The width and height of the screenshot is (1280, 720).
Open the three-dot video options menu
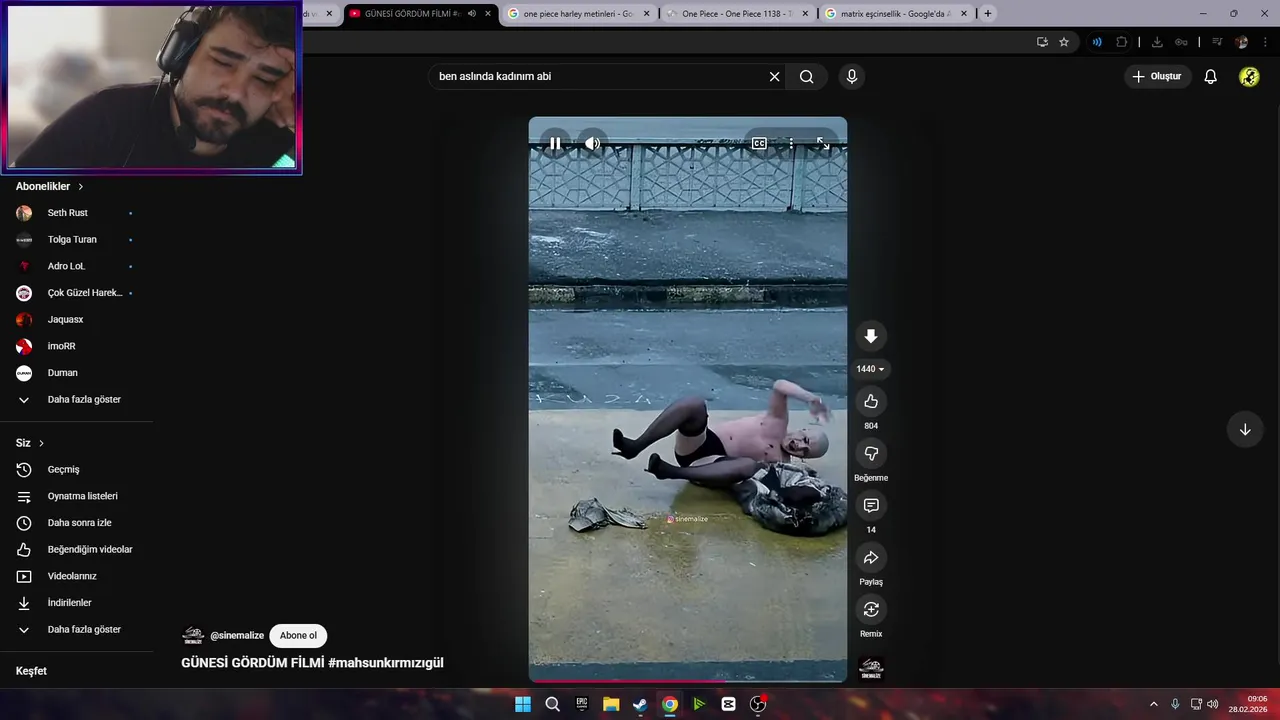click(x=791, y=143)
